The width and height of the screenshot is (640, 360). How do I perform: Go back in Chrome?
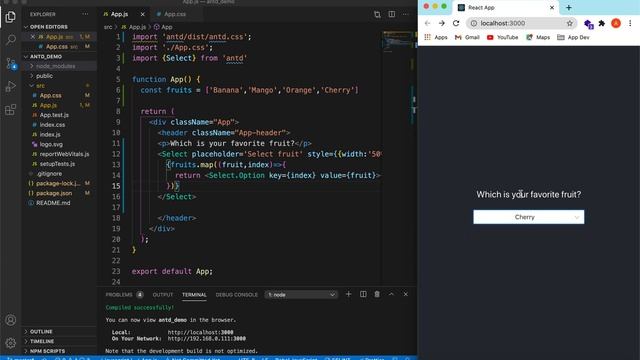(427, 24)
